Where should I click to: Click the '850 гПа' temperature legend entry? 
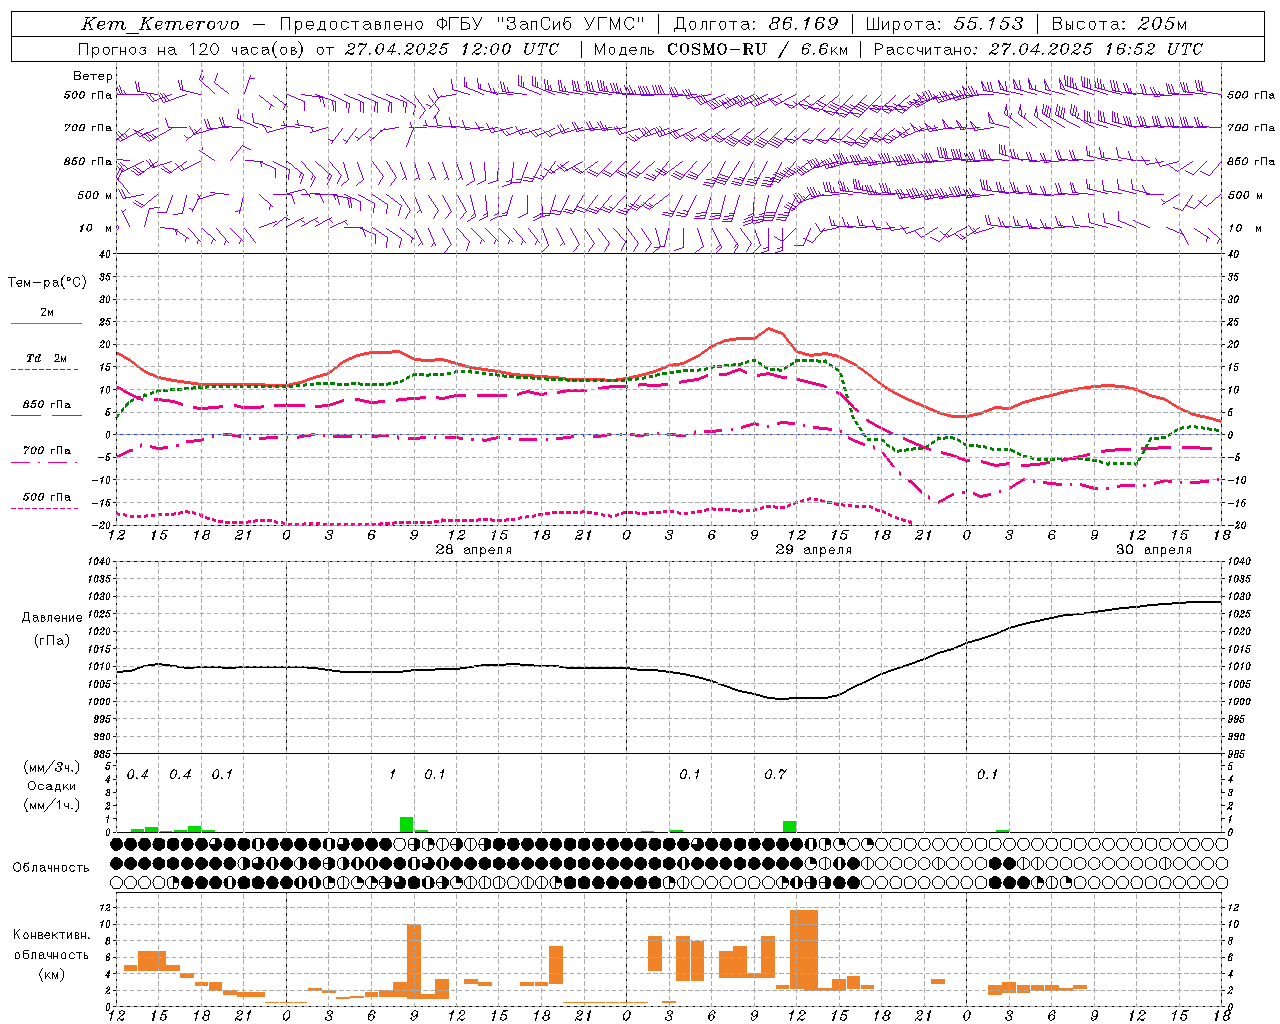(x=47, y=405)
